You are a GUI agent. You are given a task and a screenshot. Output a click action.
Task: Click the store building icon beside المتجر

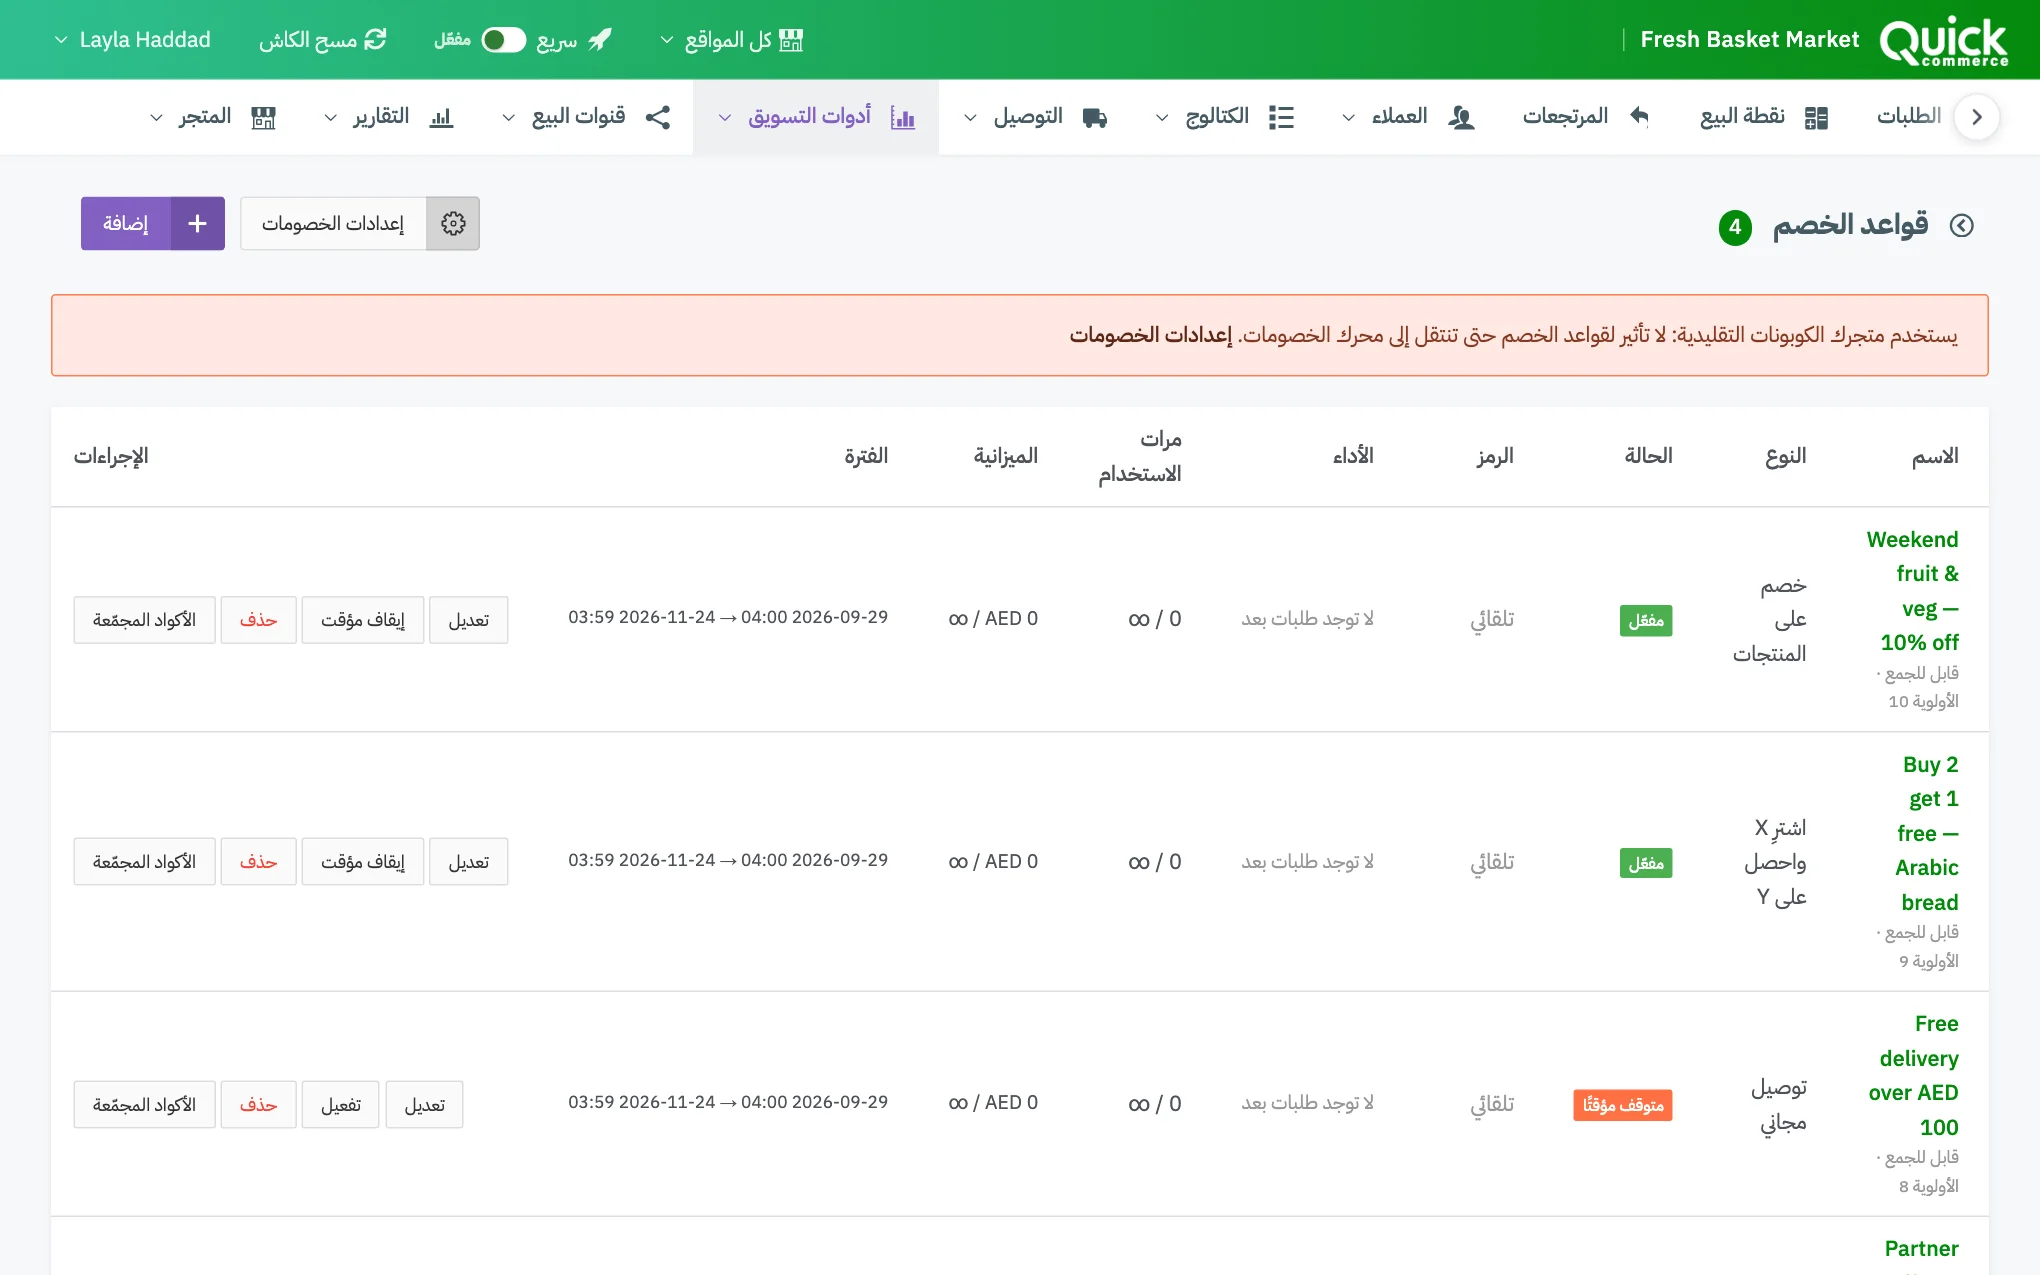[263, 118]
